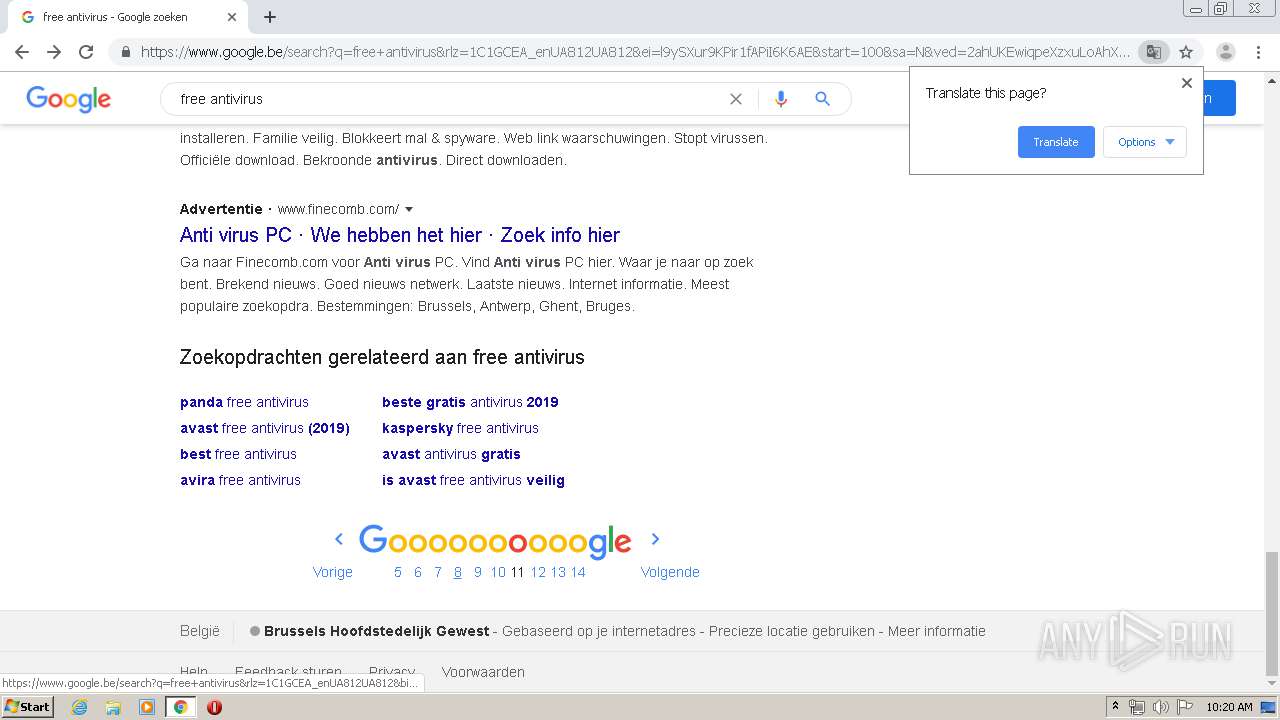The height and width of the screenshot is (720, 1280).
Task: Open a new tab with plus icon
Action: [270, 17]
